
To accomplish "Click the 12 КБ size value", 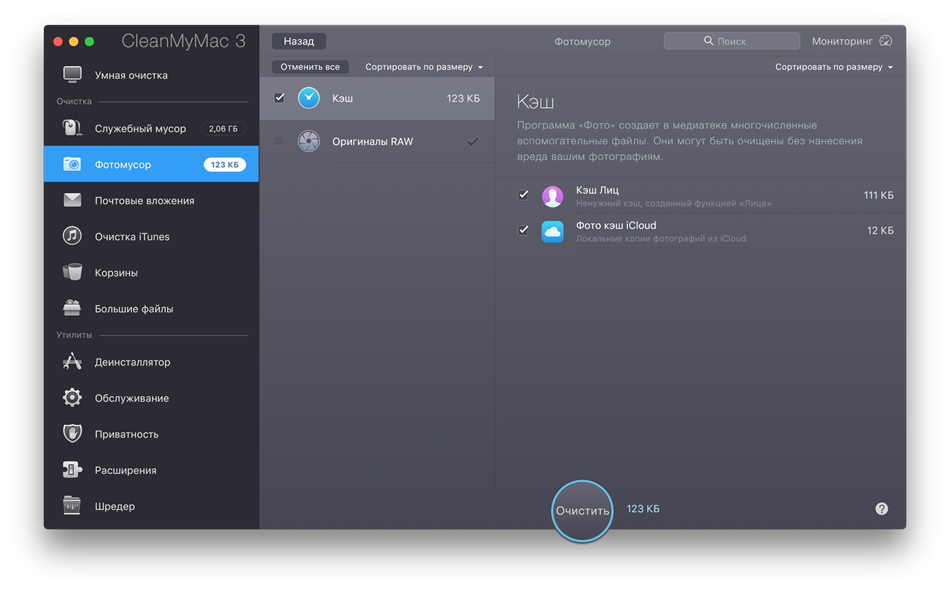I will 880,230.
